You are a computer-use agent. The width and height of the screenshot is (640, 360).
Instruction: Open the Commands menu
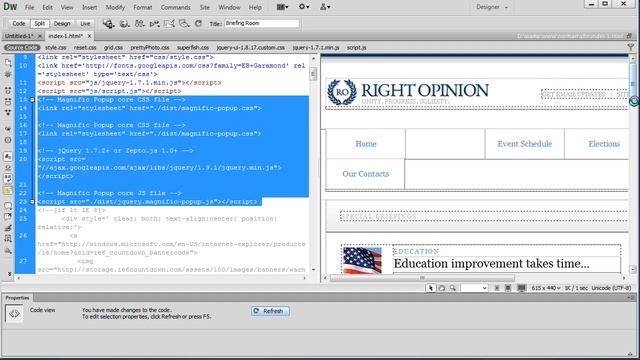tap(176, 7)
